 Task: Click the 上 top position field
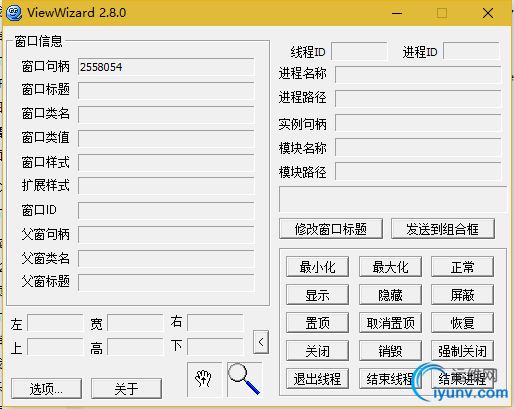point(55,347)
